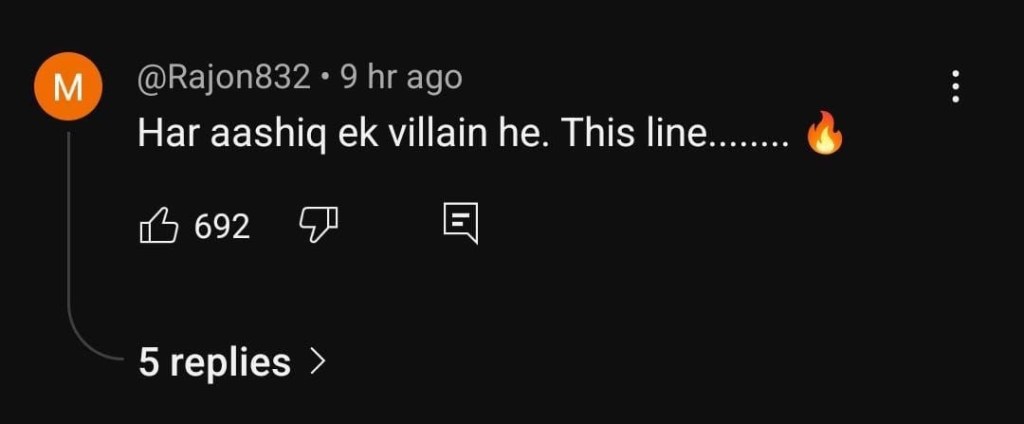The height and width of the screenshot is (424, 1024).
Task: Click the chevron arrow beside 5 replies
Action: click(317, 361)
